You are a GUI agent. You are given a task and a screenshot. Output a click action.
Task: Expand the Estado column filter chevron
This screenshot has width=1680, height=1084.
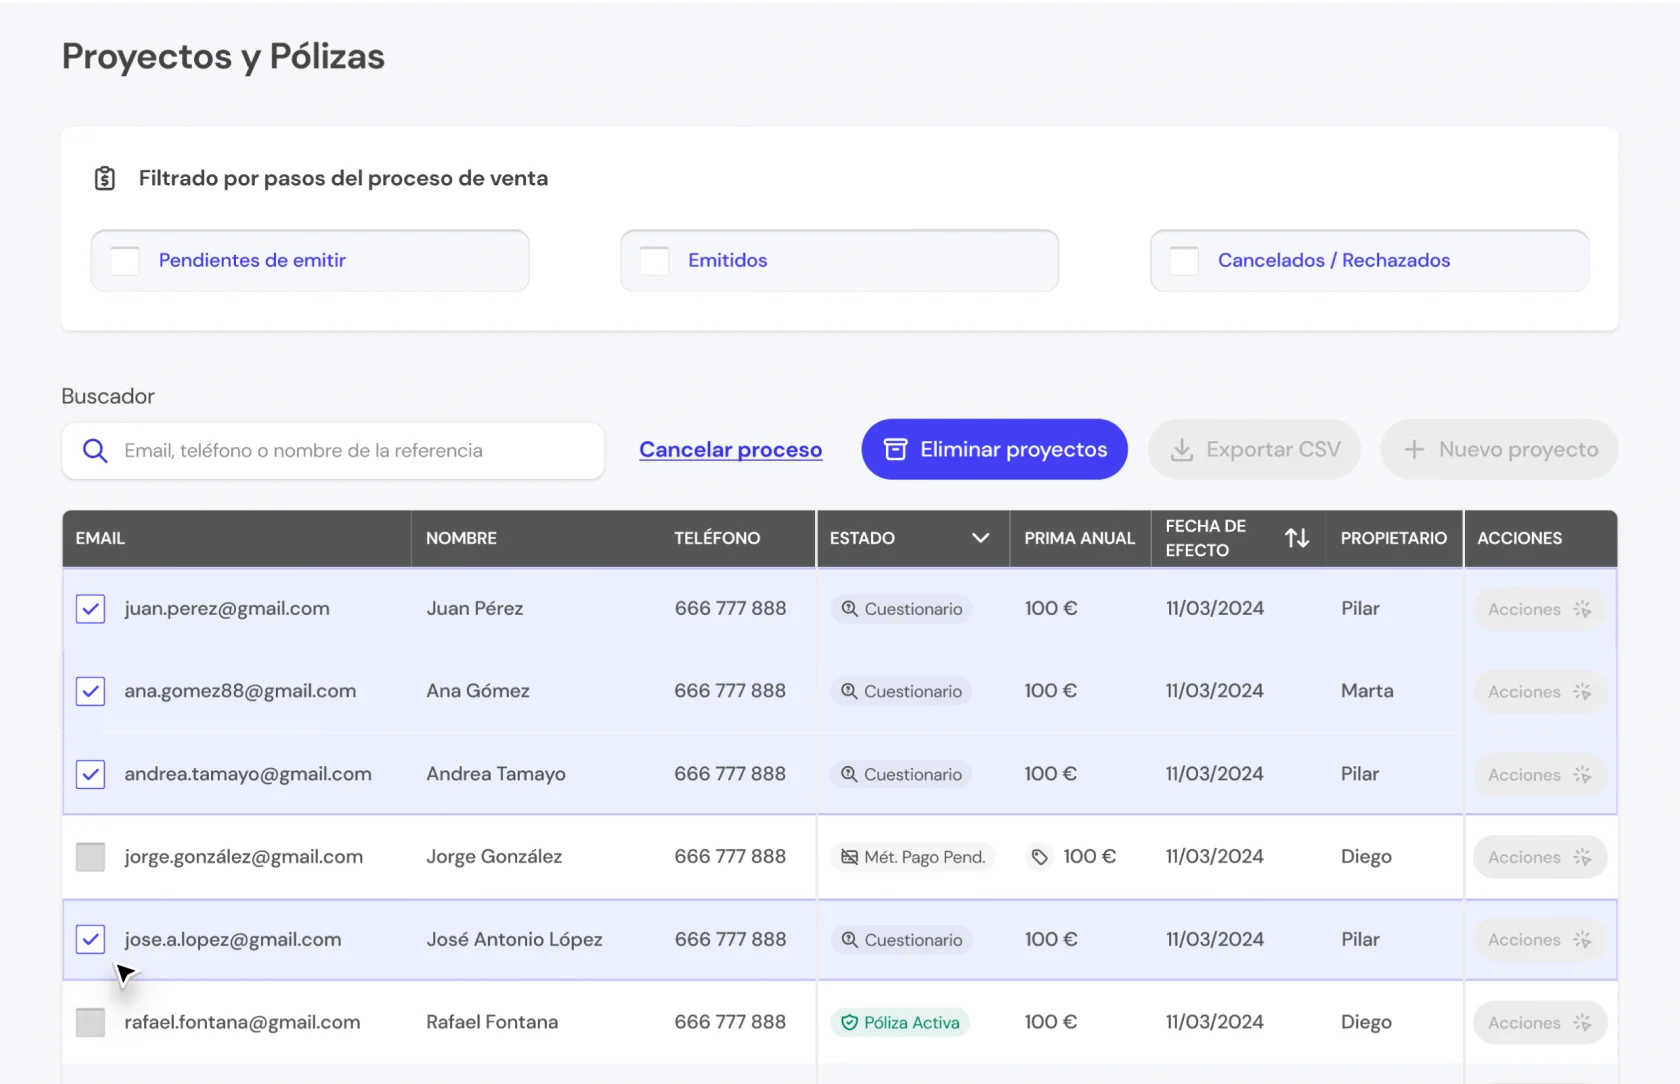click(980, 538)
